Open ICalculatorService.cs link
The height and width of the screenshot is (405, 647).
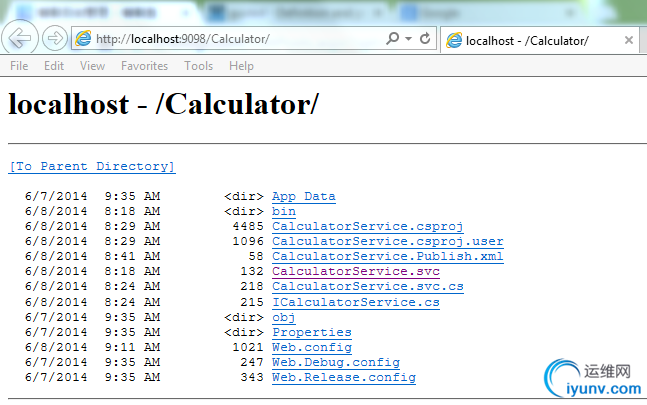[356, 302]
